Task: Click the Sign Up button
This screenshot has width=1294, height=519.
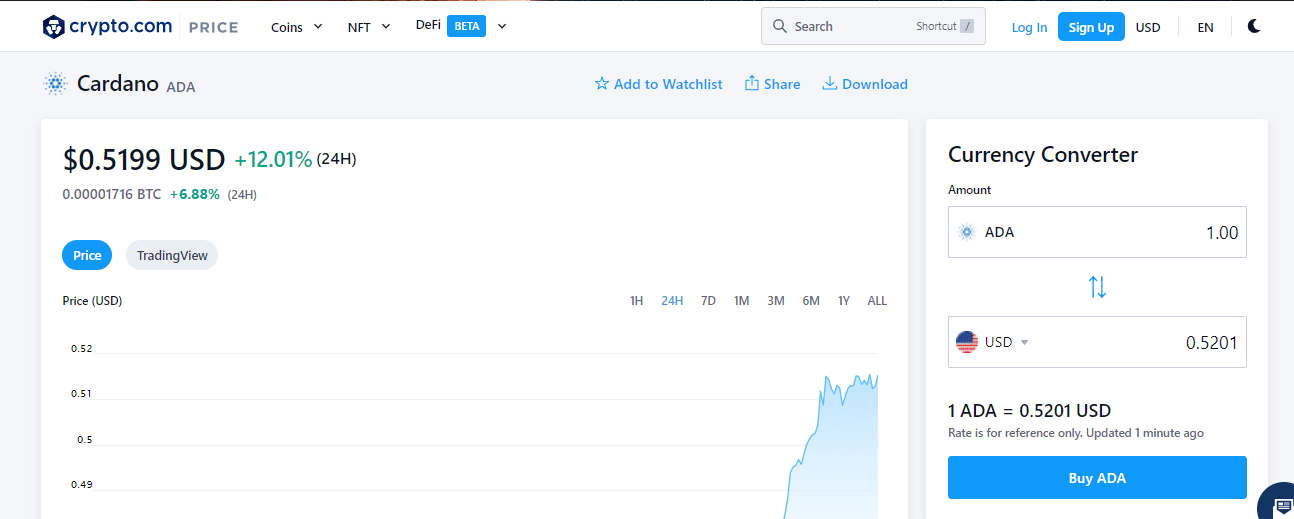Action: coord(1091,27)
